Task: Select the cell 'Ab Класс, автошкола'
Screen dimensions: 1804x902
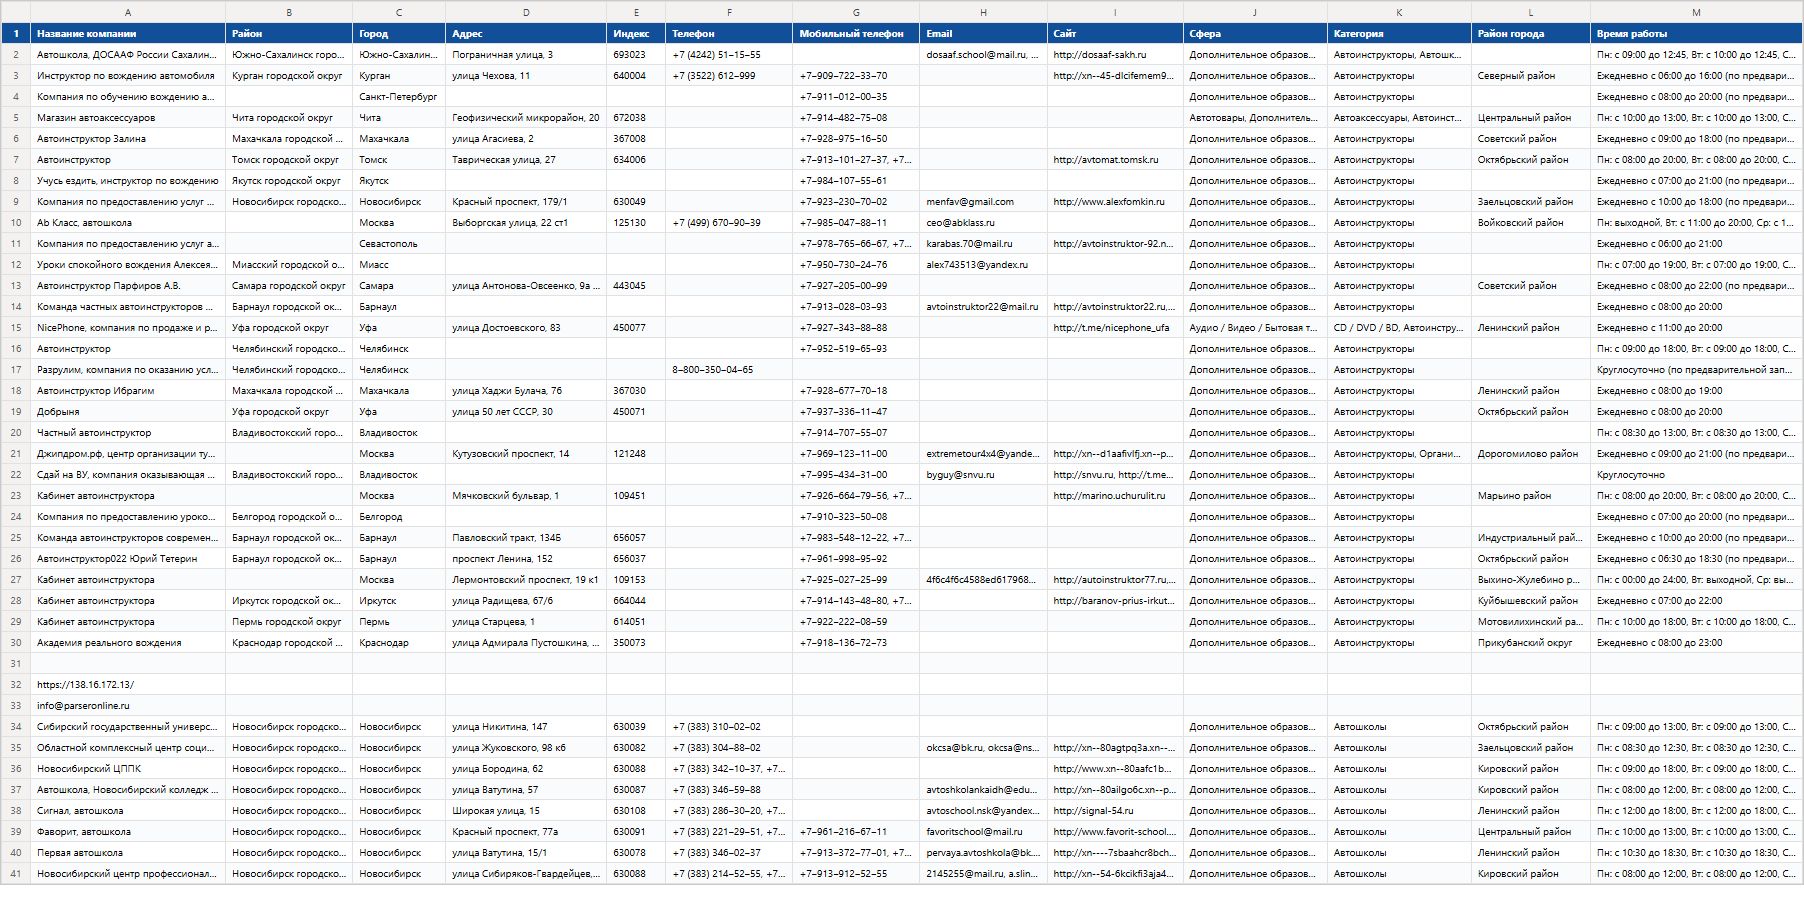Action: pyautogui.click(x=128, y=223)
